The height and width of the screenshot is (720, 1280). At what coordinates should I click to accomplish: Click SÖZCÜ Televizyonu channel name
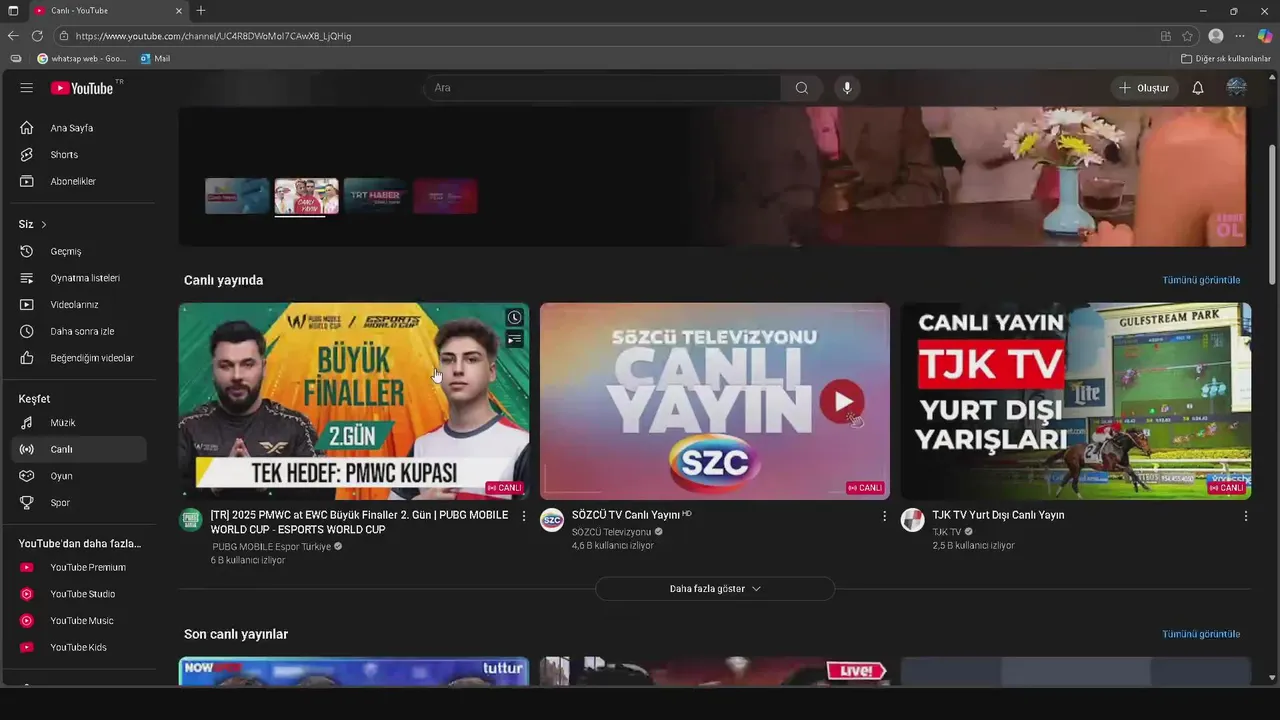pyautogui.click(x=611, y=532)
